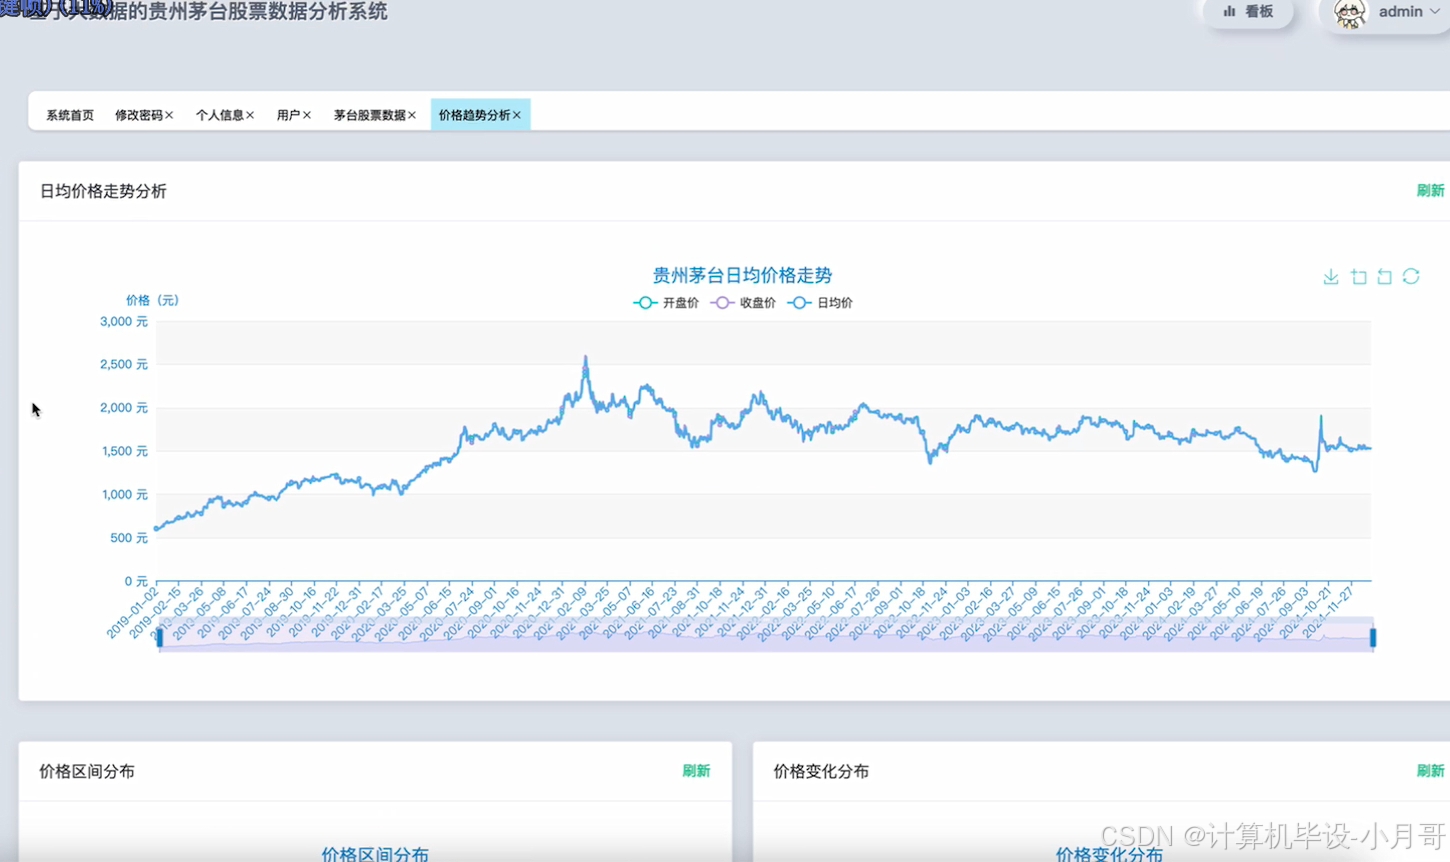Toggle the 开盘价 legend series
This screenshot has height=862, width=1450.
click(666, 303)
